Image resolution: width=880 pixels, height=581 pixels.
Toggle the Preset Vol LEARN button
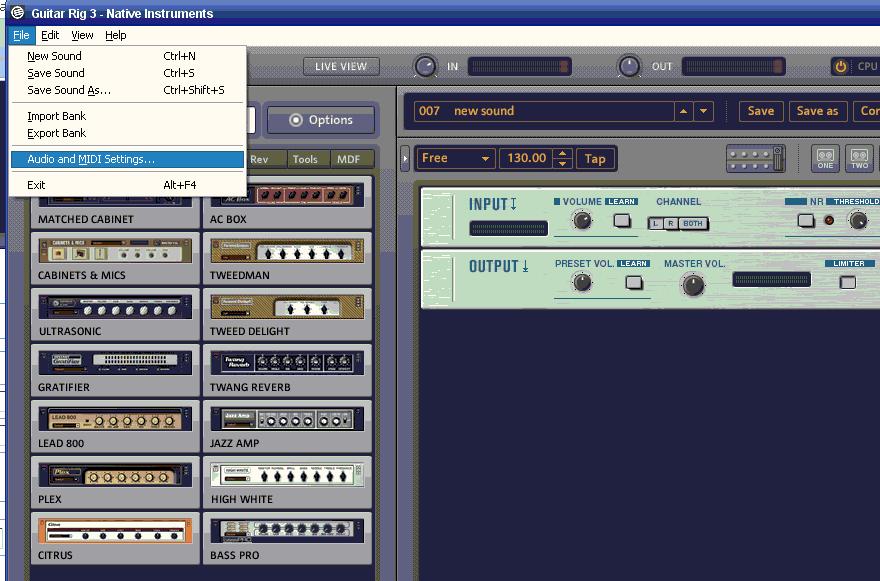click(x=634, y=282)
